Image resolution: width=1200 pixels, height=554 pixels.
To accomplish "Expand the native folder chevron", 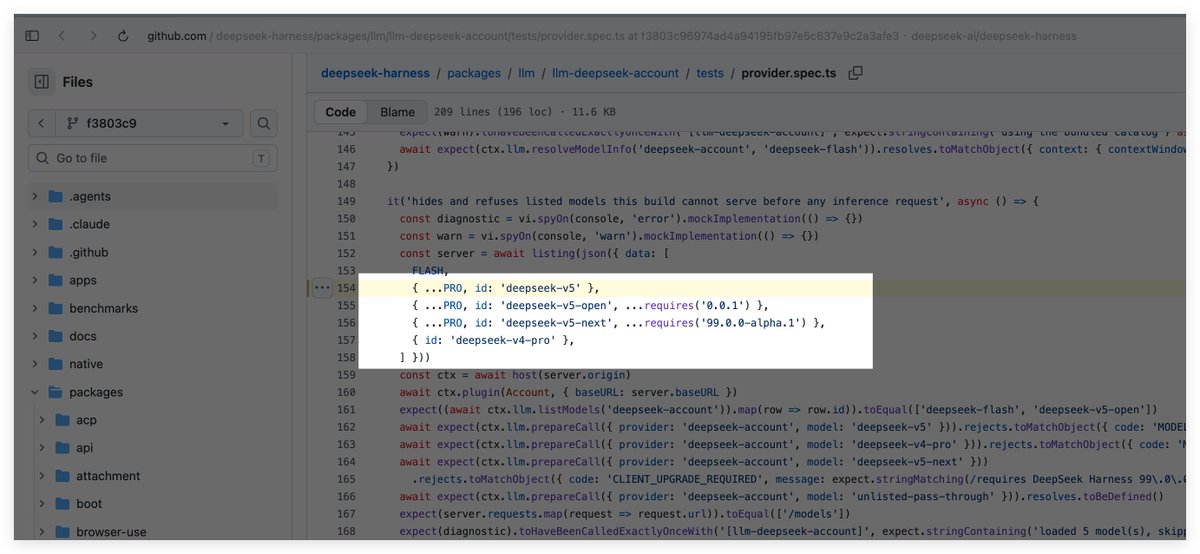I will pyautogui.click(x=37, y=364).
